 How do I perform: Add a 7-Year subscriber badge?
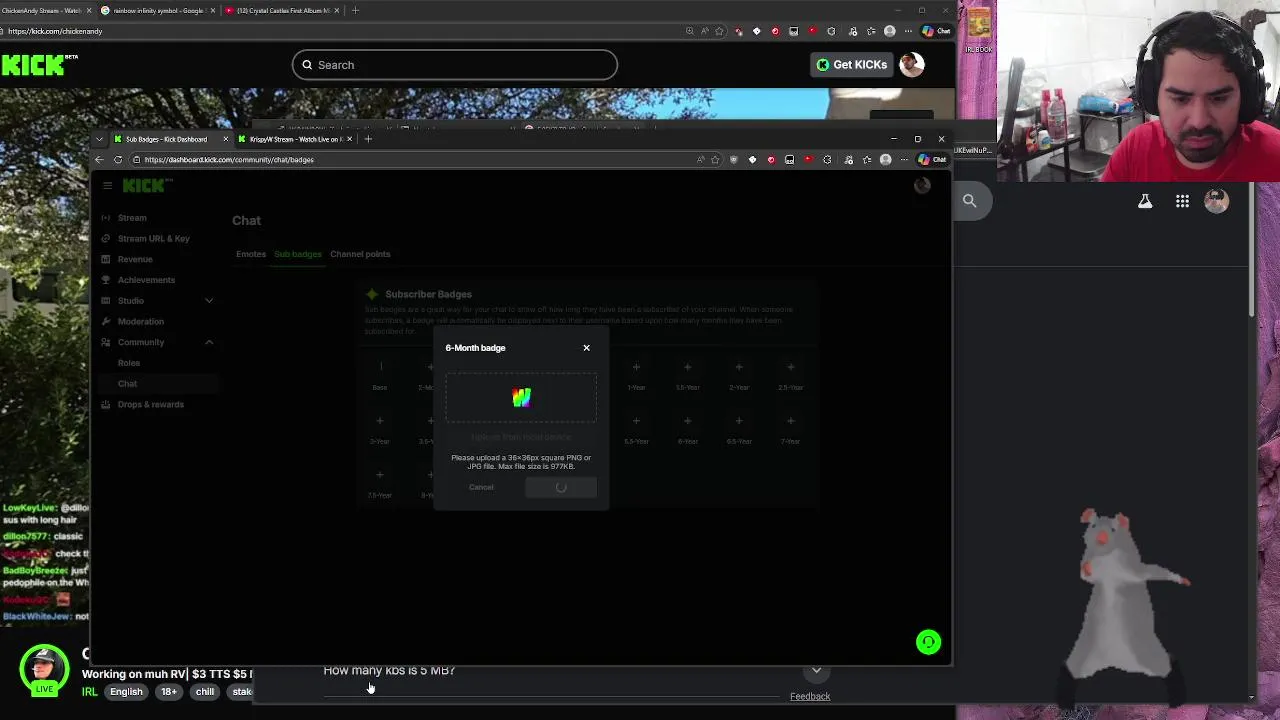790,421
